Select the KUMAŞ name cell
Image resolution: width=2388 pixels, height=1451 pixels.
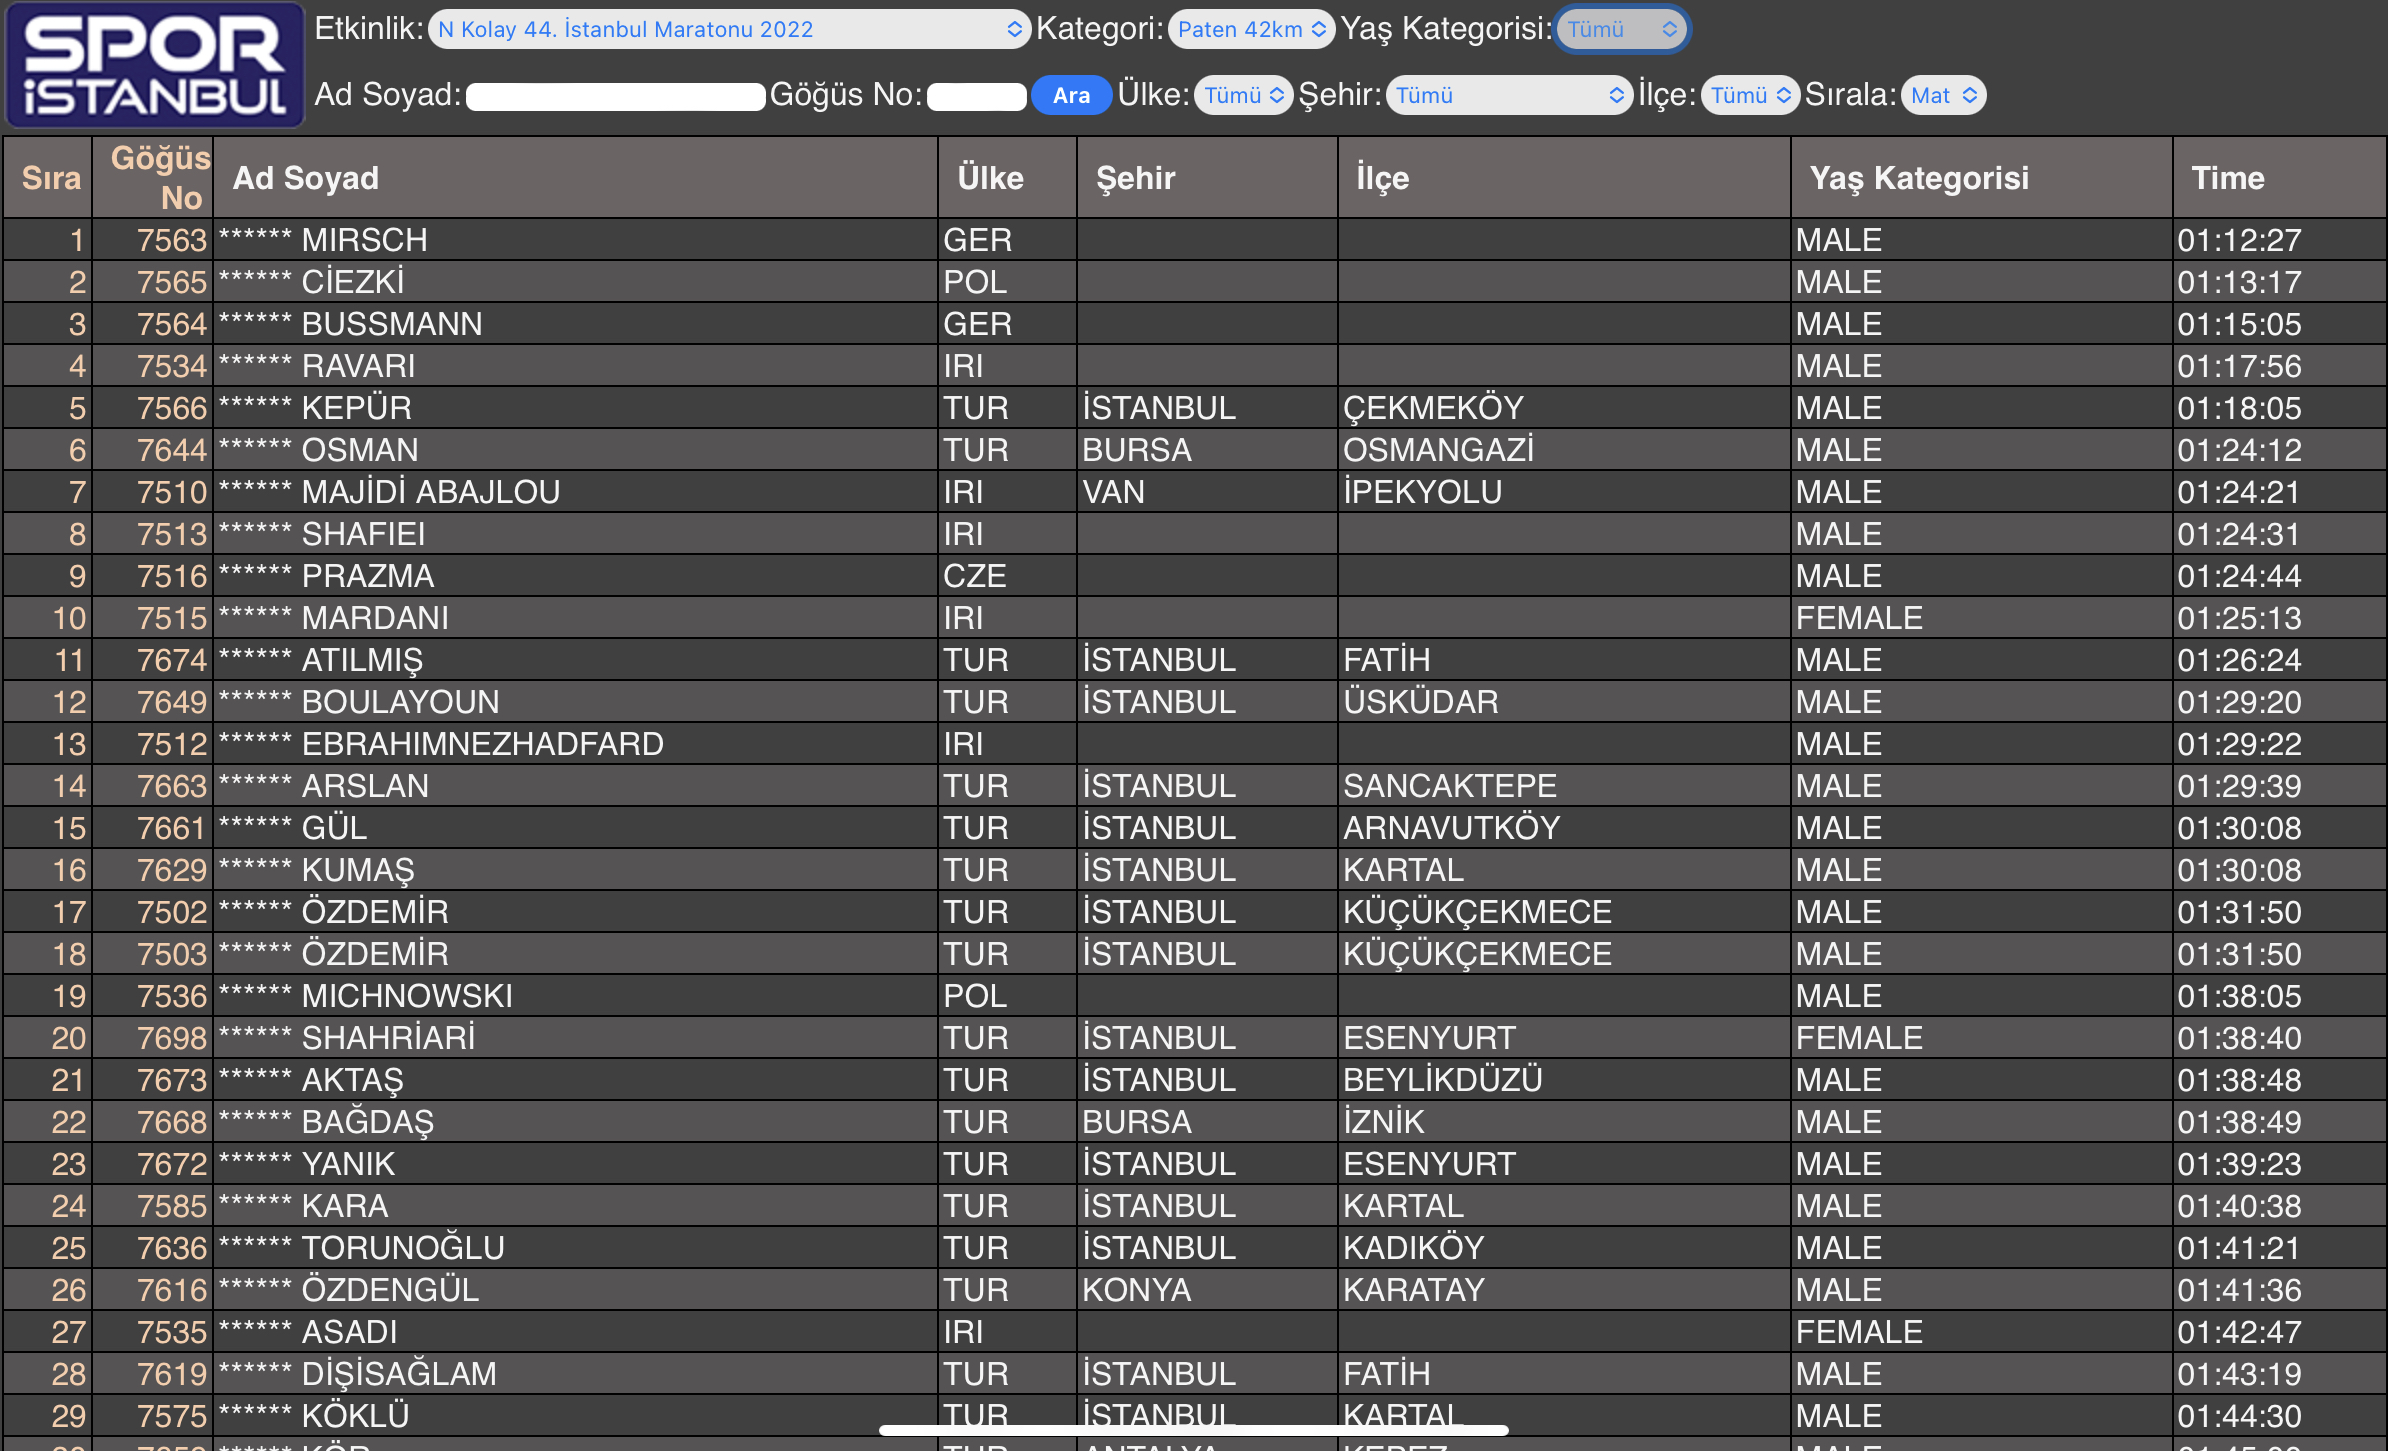[x=575, y=871]
